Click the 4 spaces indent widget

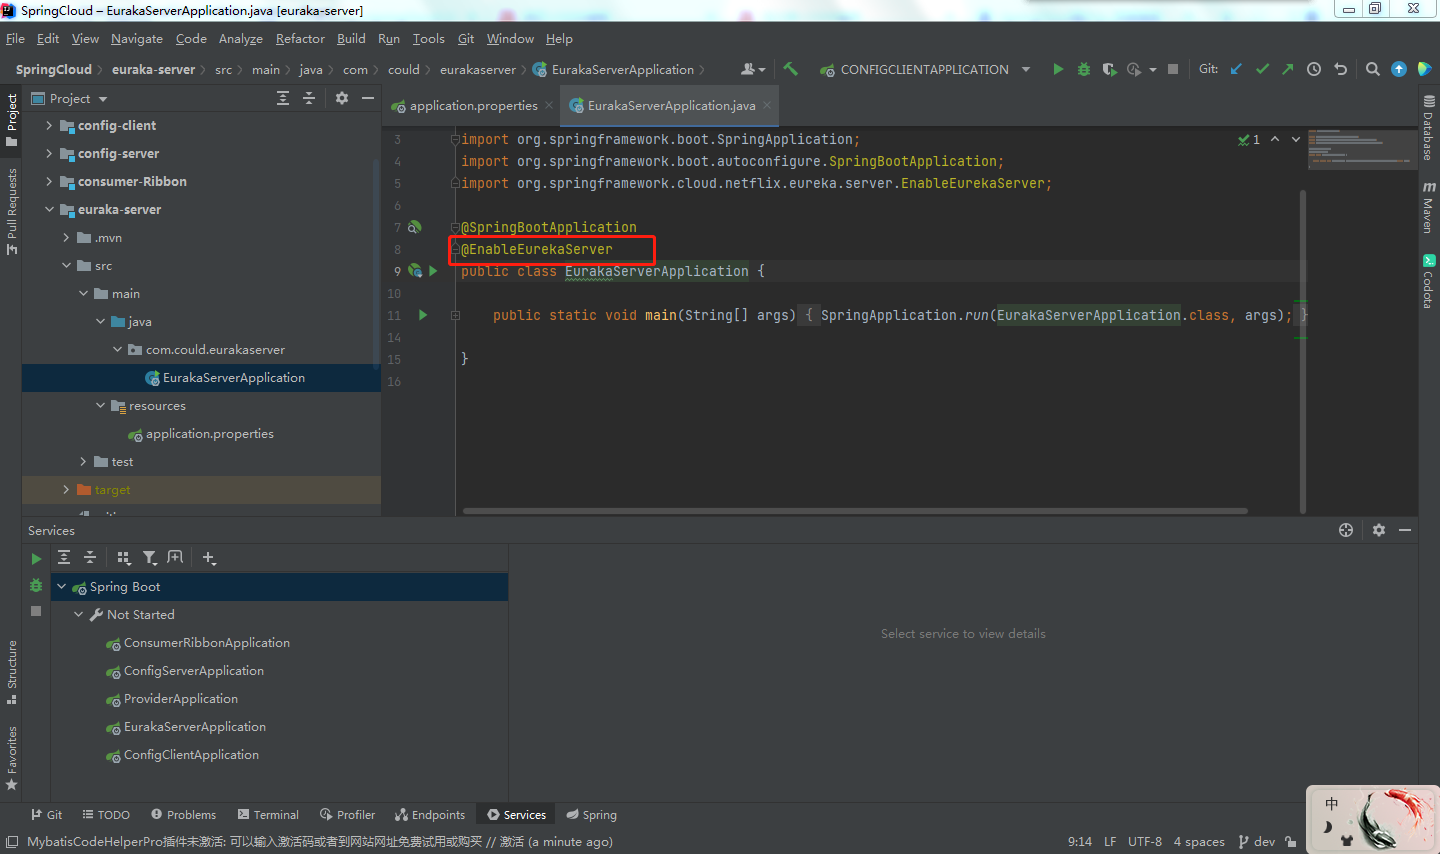tap(1199, 842)
